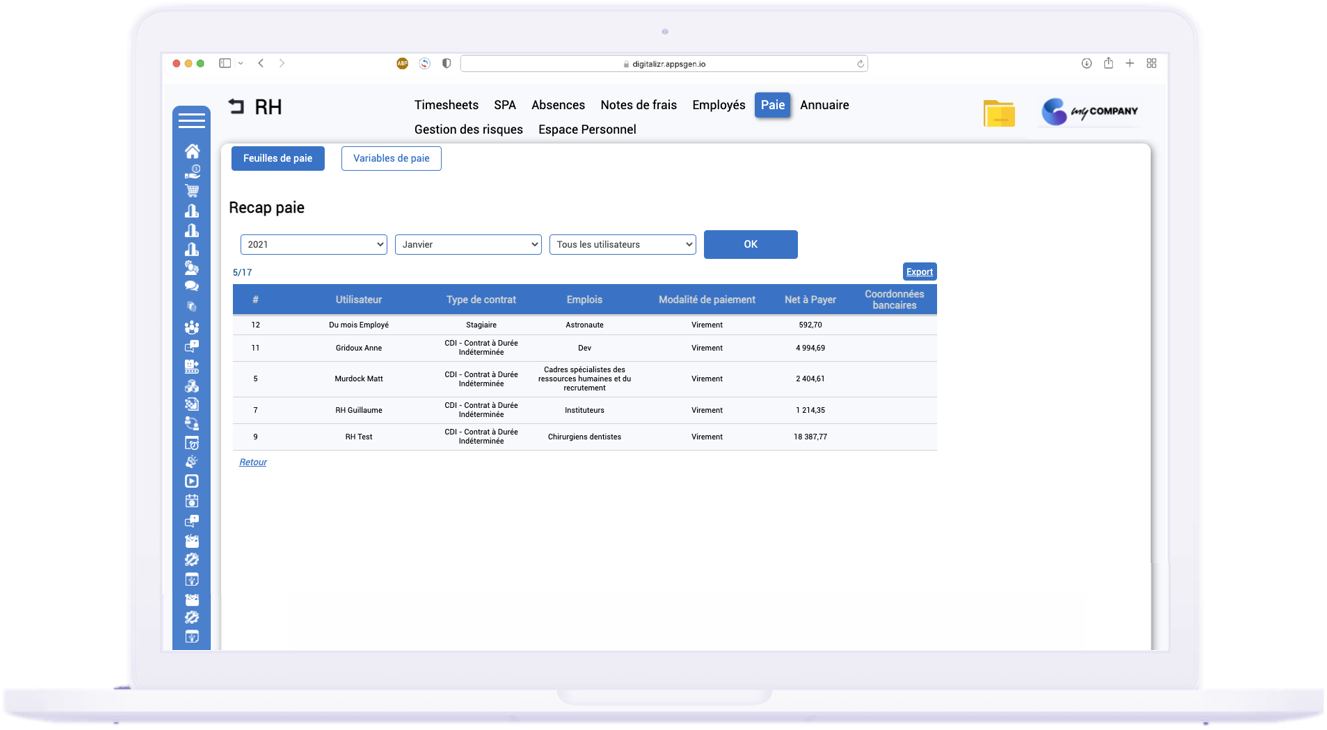
Task: Click the Type de contrat column header
Action: [x=481, y=300]
